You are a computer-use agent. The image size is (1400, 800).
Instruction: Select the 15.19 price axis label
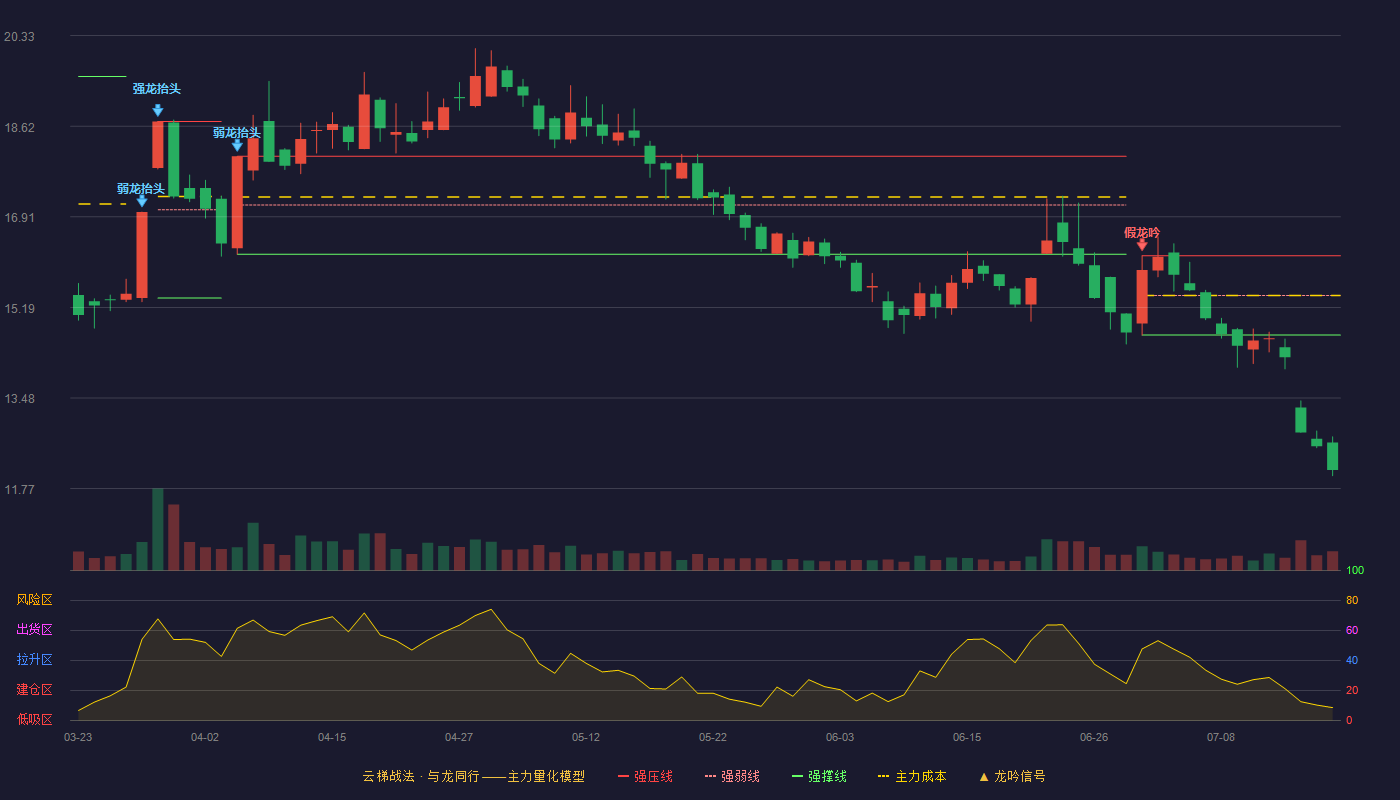[x=19, y=309]
